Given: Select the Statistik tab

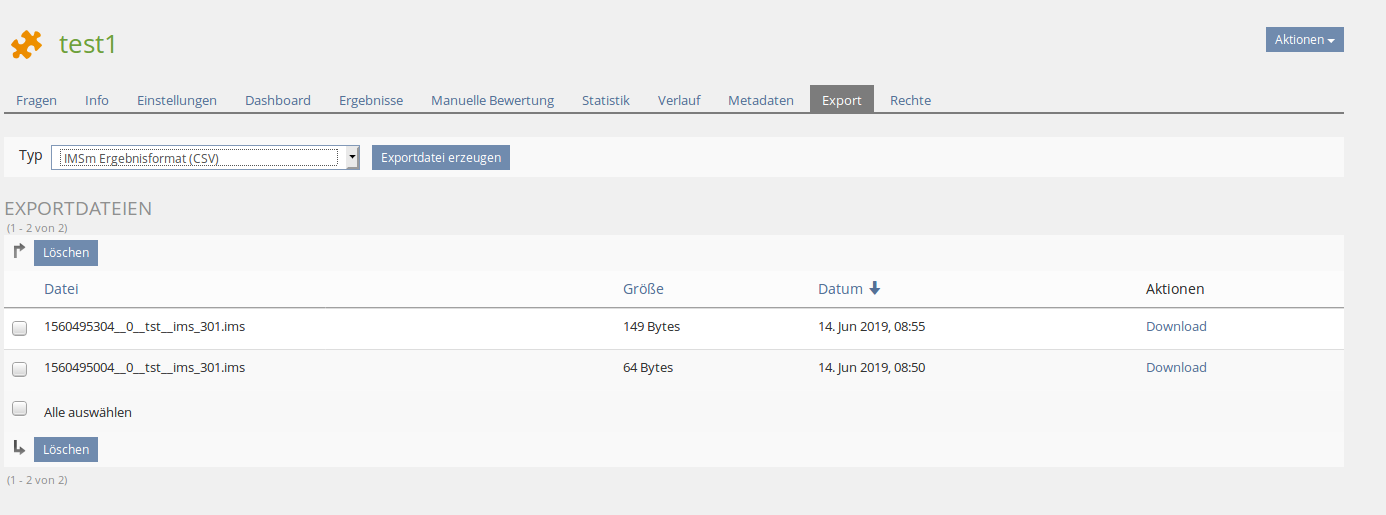Looking at the screenshot, I should point(606,100).
